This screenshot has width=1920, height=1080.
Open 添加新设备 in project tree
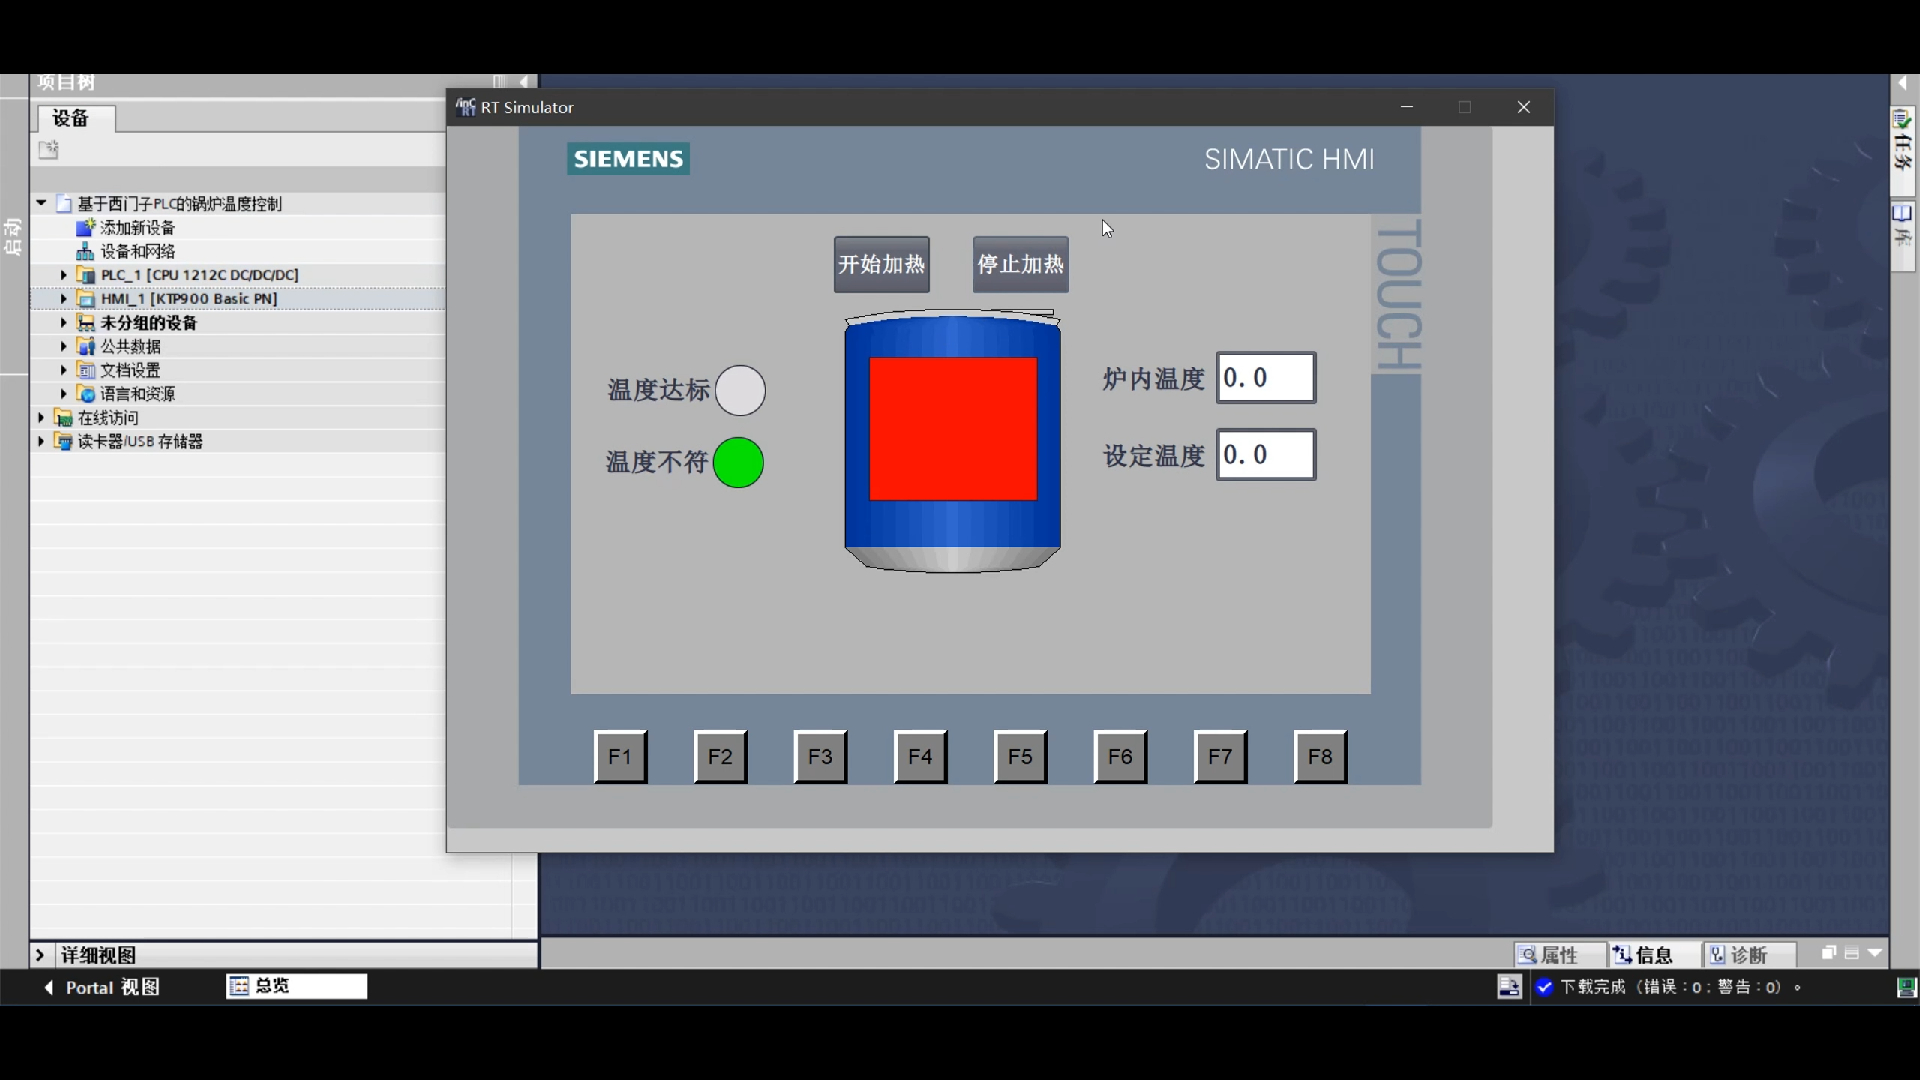[137, 228]
